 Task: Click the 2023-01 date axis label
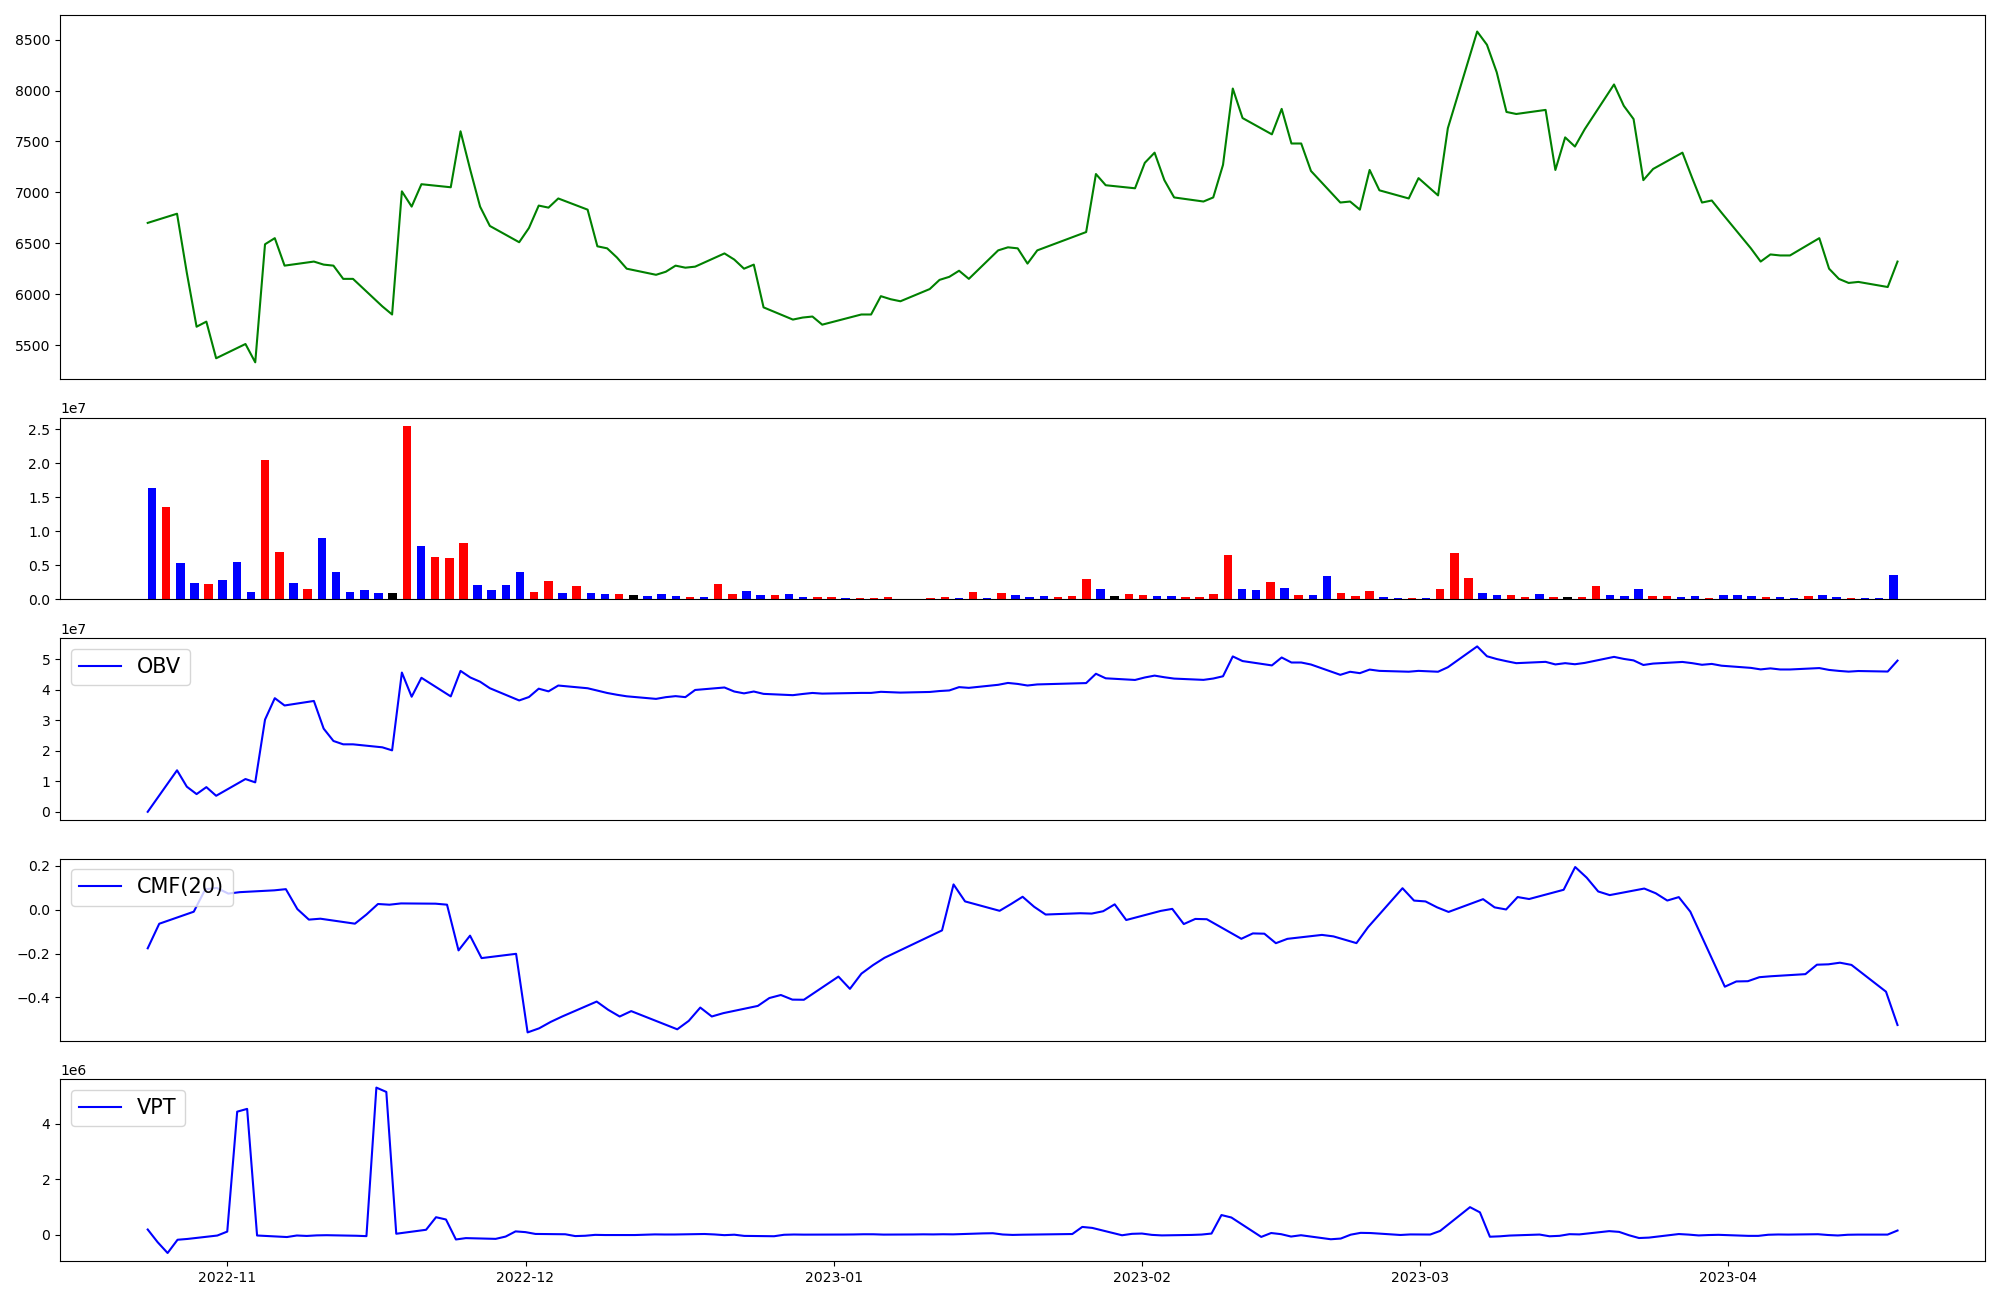[834, 1277]
